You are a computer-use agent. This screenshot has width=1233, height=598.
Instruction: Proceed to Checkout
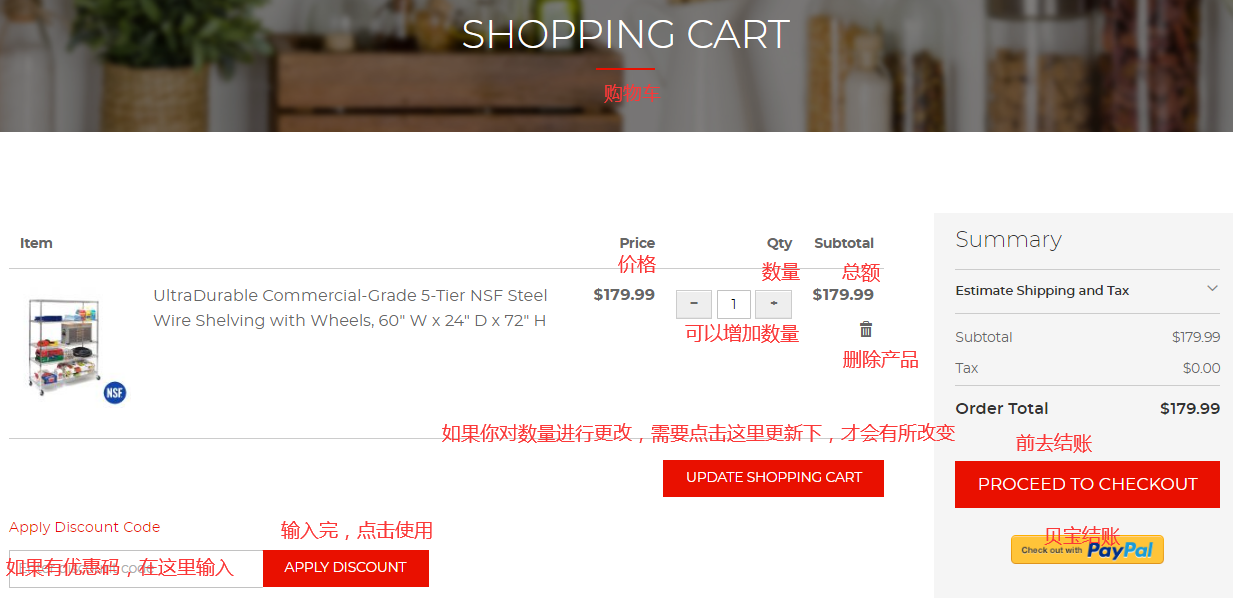coord(1087,484)
